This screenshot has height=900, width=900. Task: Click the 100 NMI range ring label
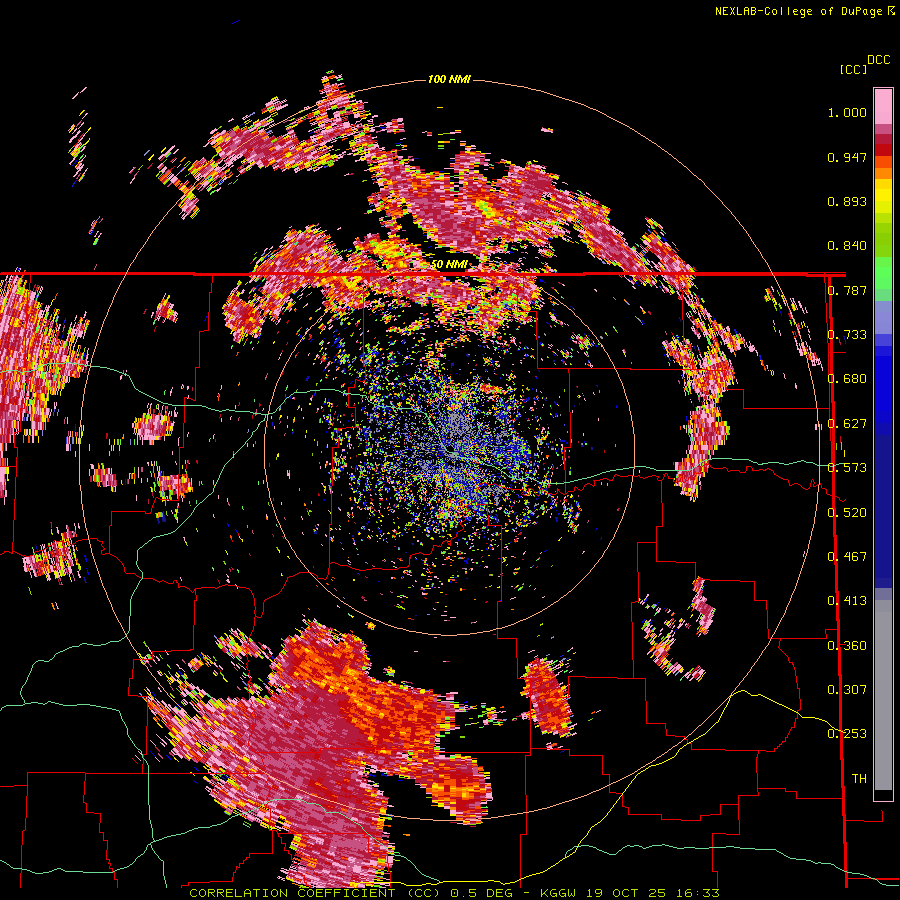click(449, 79)
